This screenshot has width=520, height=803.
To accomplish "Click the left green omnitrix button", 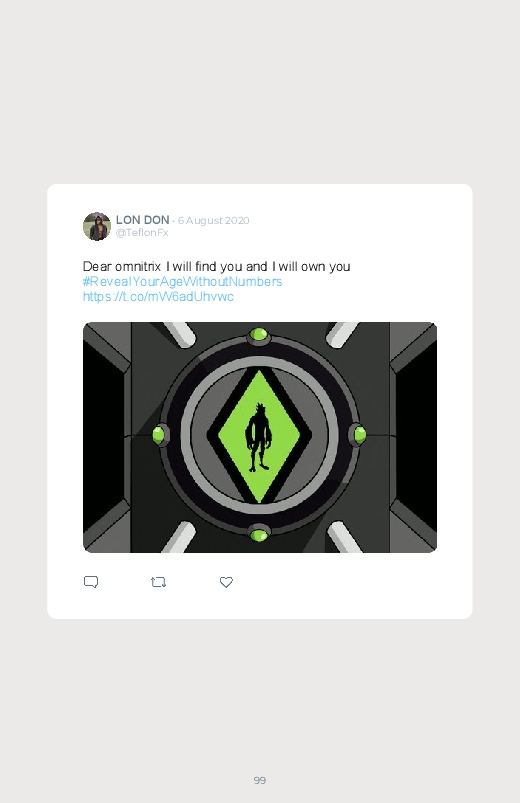I will [159, 435].
